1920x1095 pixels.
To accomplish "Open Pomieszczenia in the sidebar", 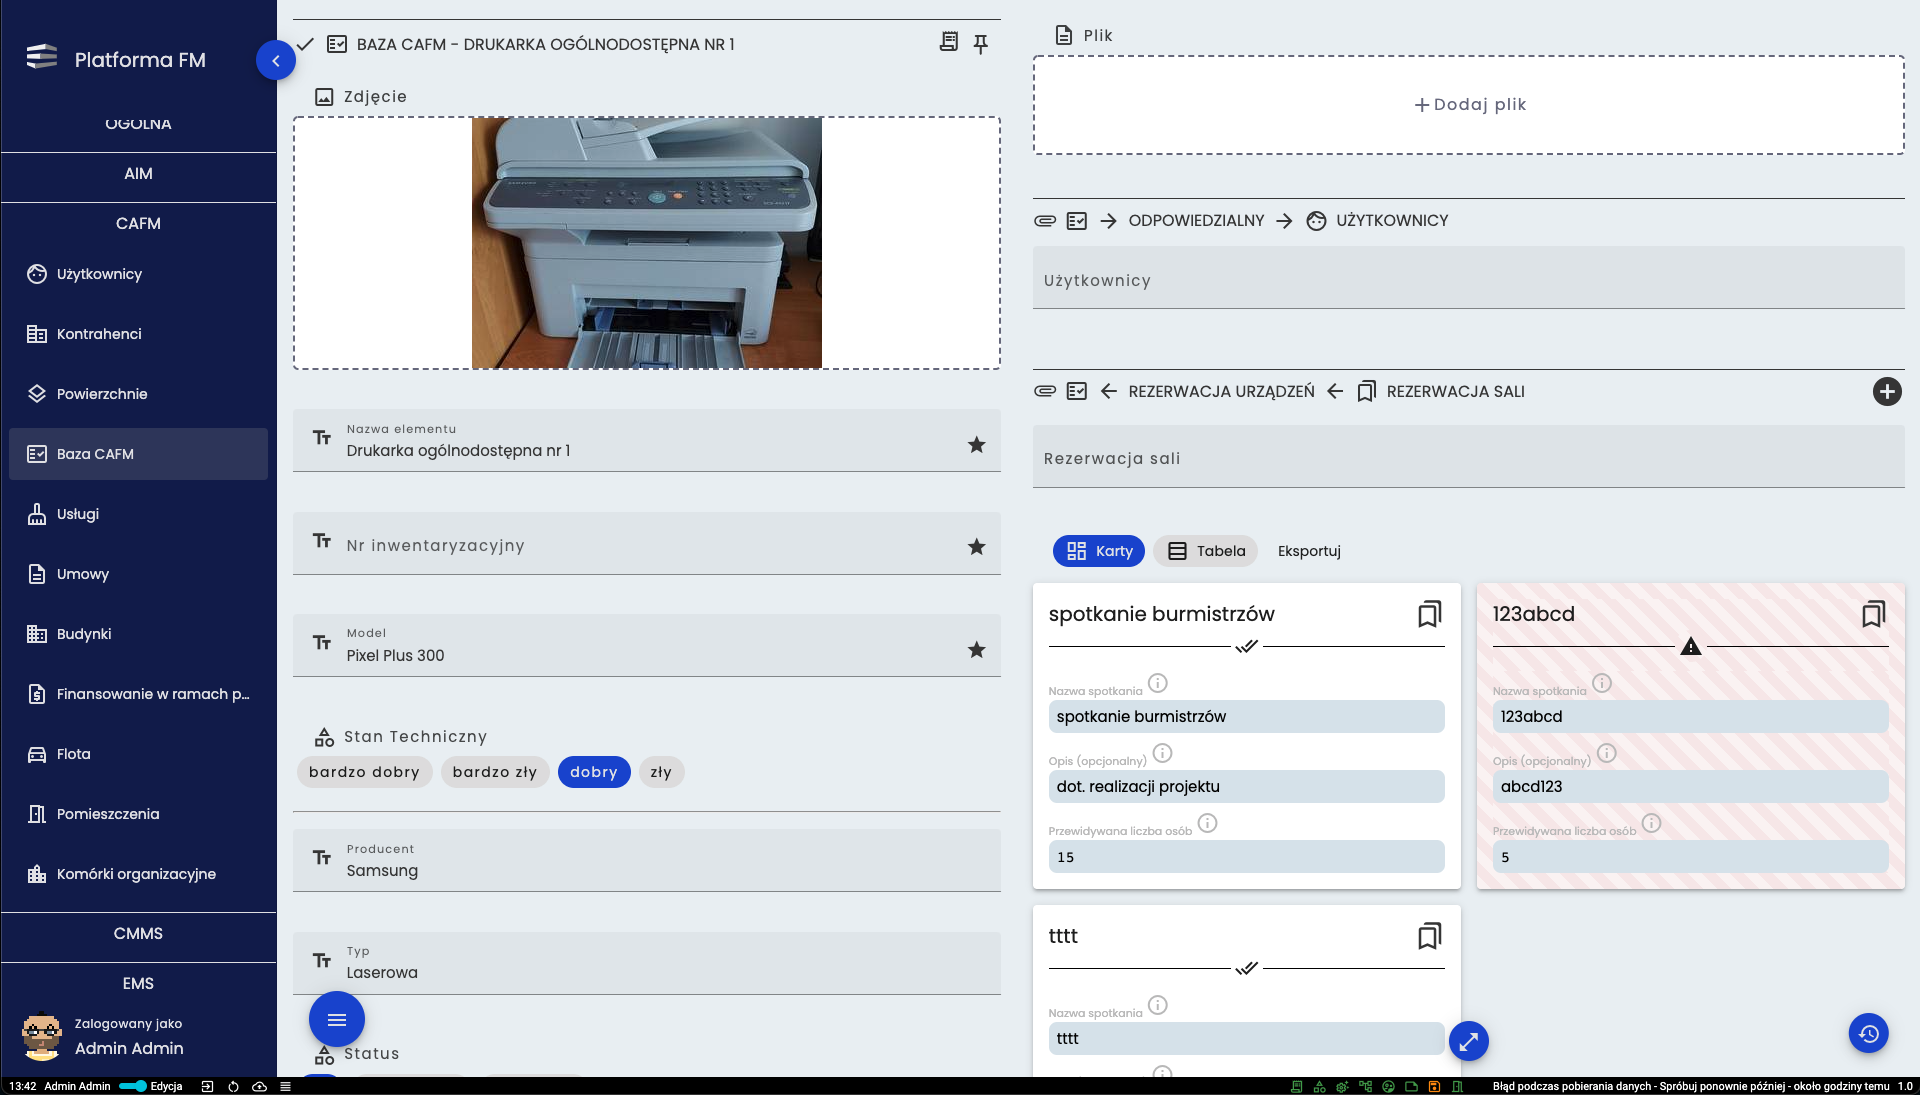I will tap(138, 814).
